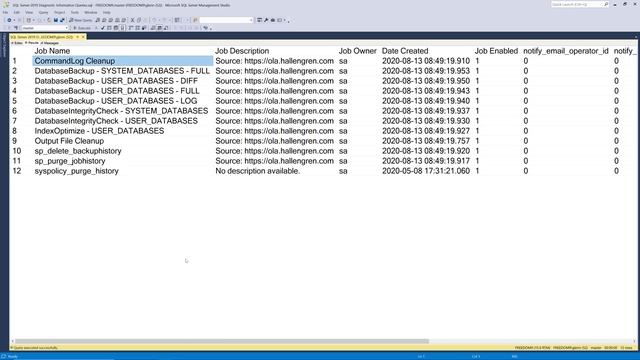Screen dimensions: 640x360
Task: Click the horizontal scrollbar thumb
Action: (222, 341)
